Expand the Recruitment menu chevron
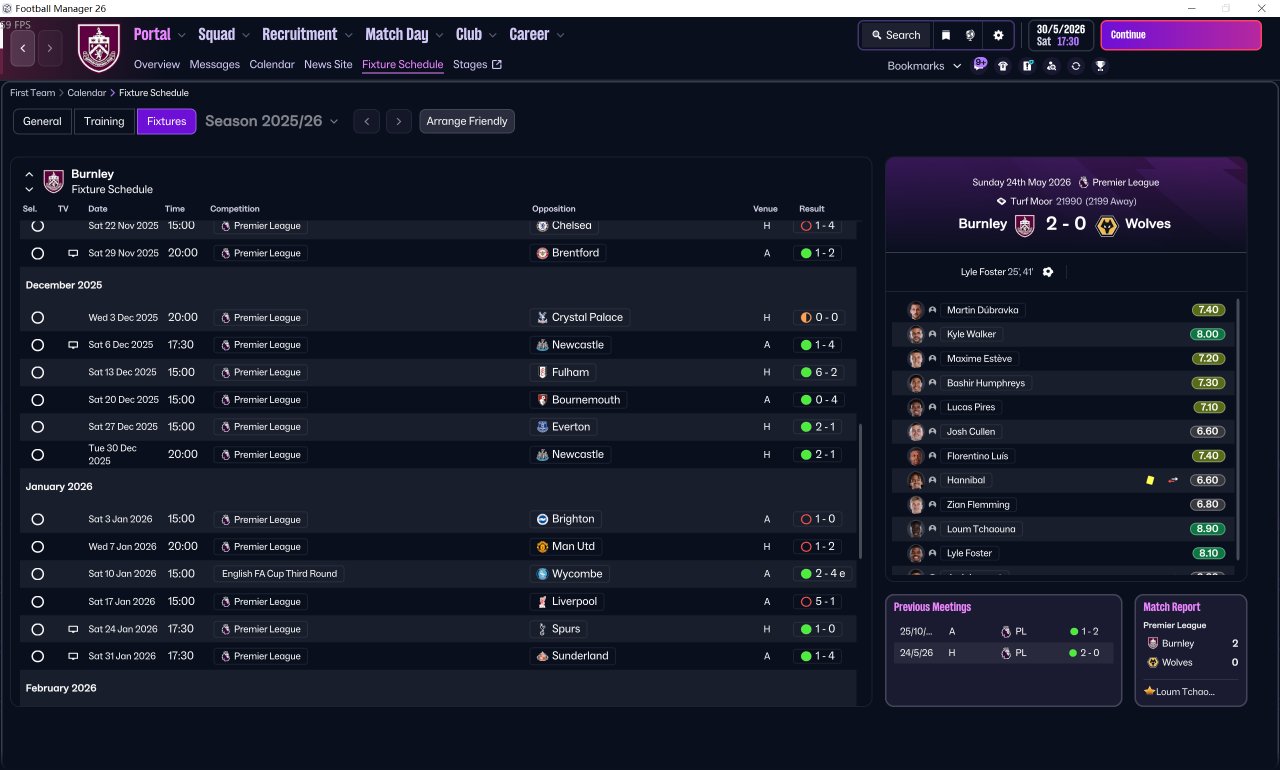This screenshot has height=770, width=1280. pyautogui.click(x=349, y=35)
